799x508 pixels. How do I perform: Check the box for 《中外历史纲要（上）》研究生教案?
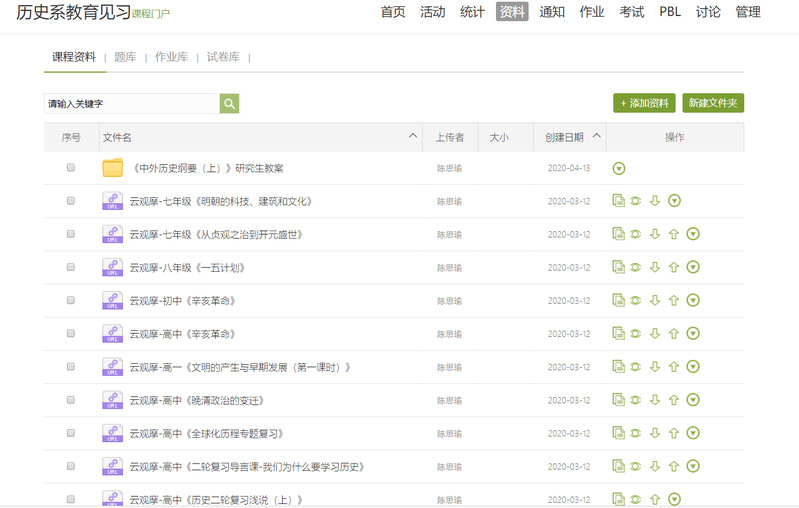pos(71,168)
